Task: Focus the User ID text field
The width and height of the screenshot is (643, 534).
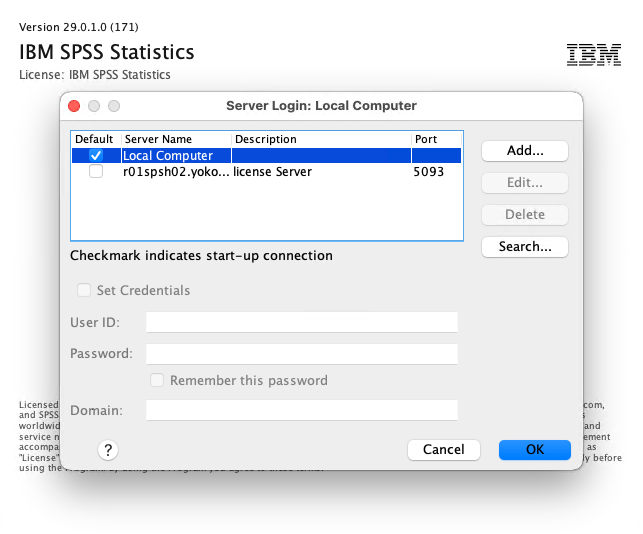Action: point(301,322)
